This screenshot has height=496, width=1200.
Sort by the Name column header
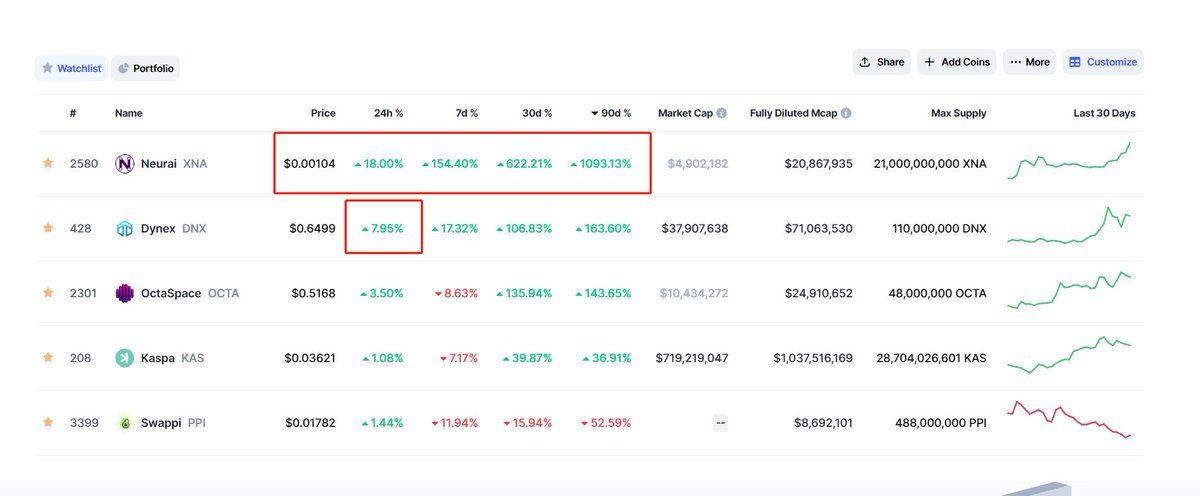129,113
